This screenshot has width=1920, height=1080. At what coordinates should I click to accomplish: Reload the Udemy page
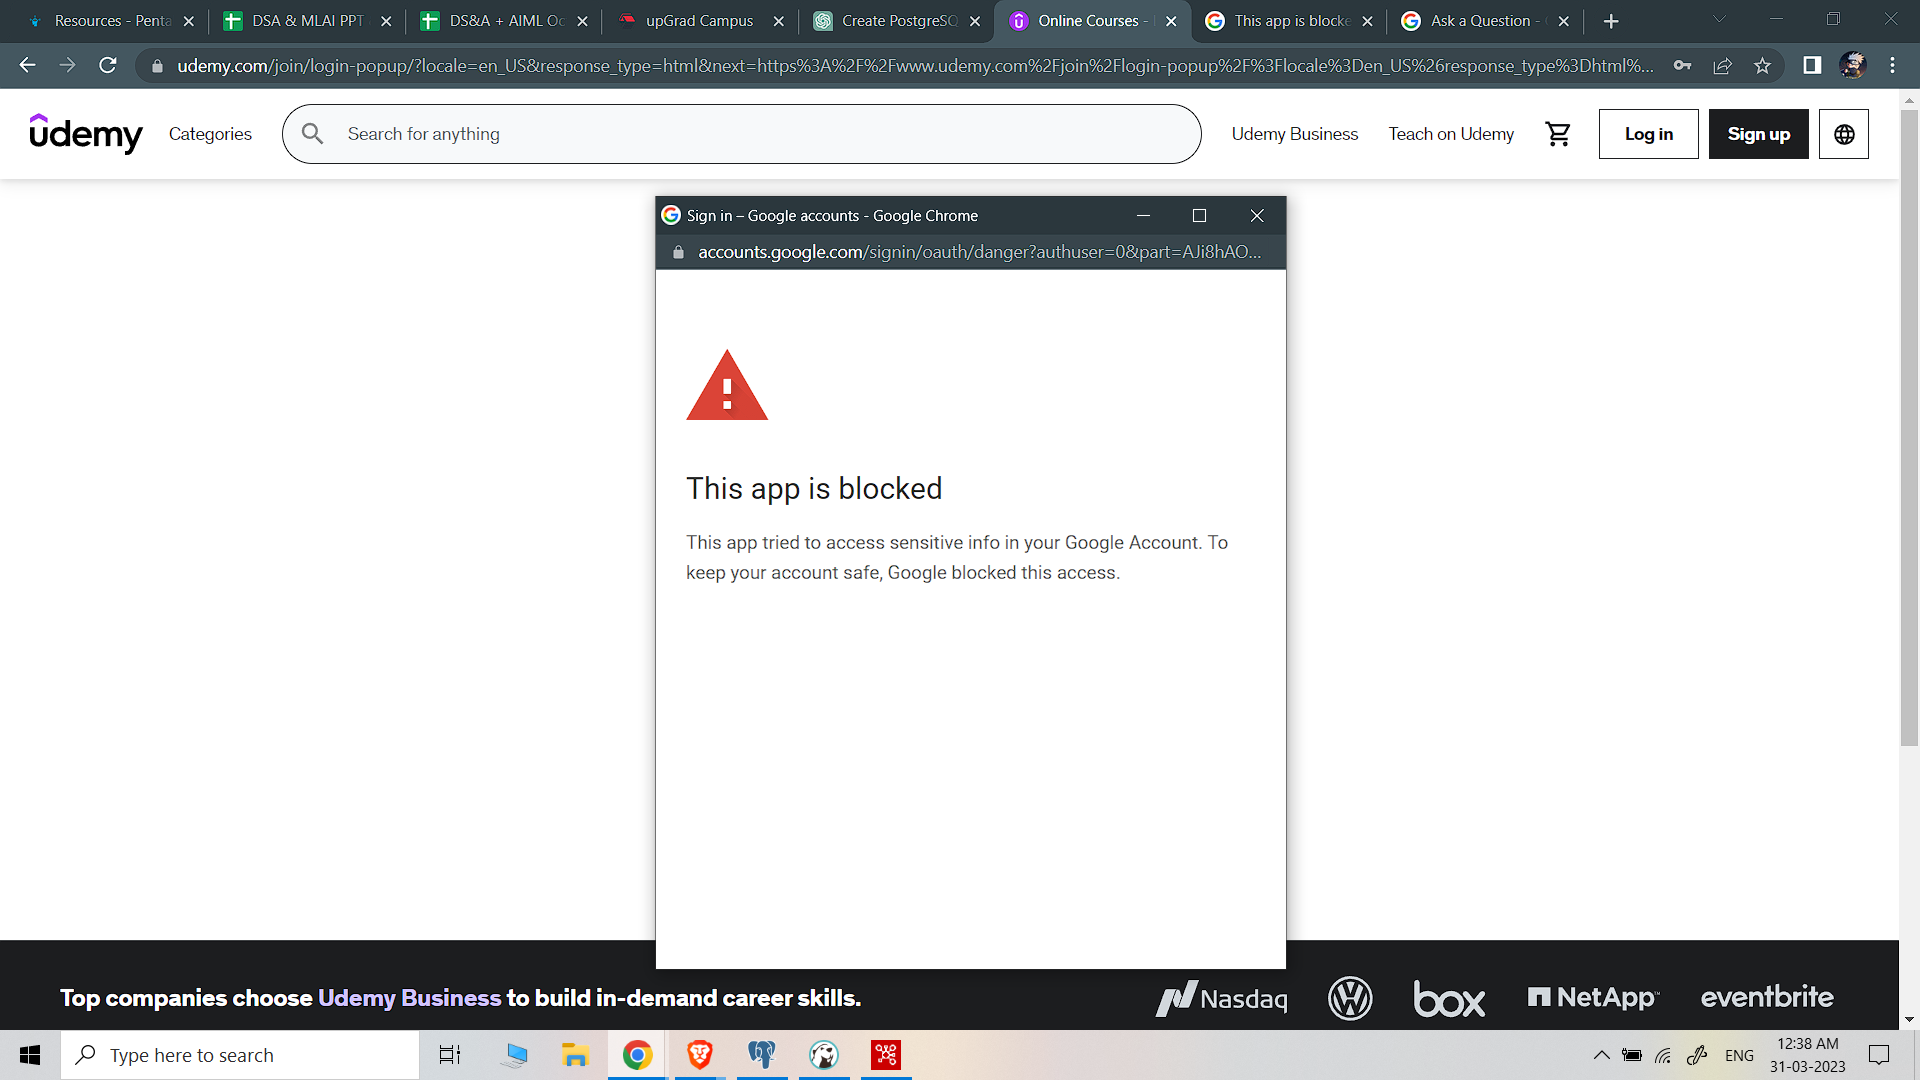108,65
